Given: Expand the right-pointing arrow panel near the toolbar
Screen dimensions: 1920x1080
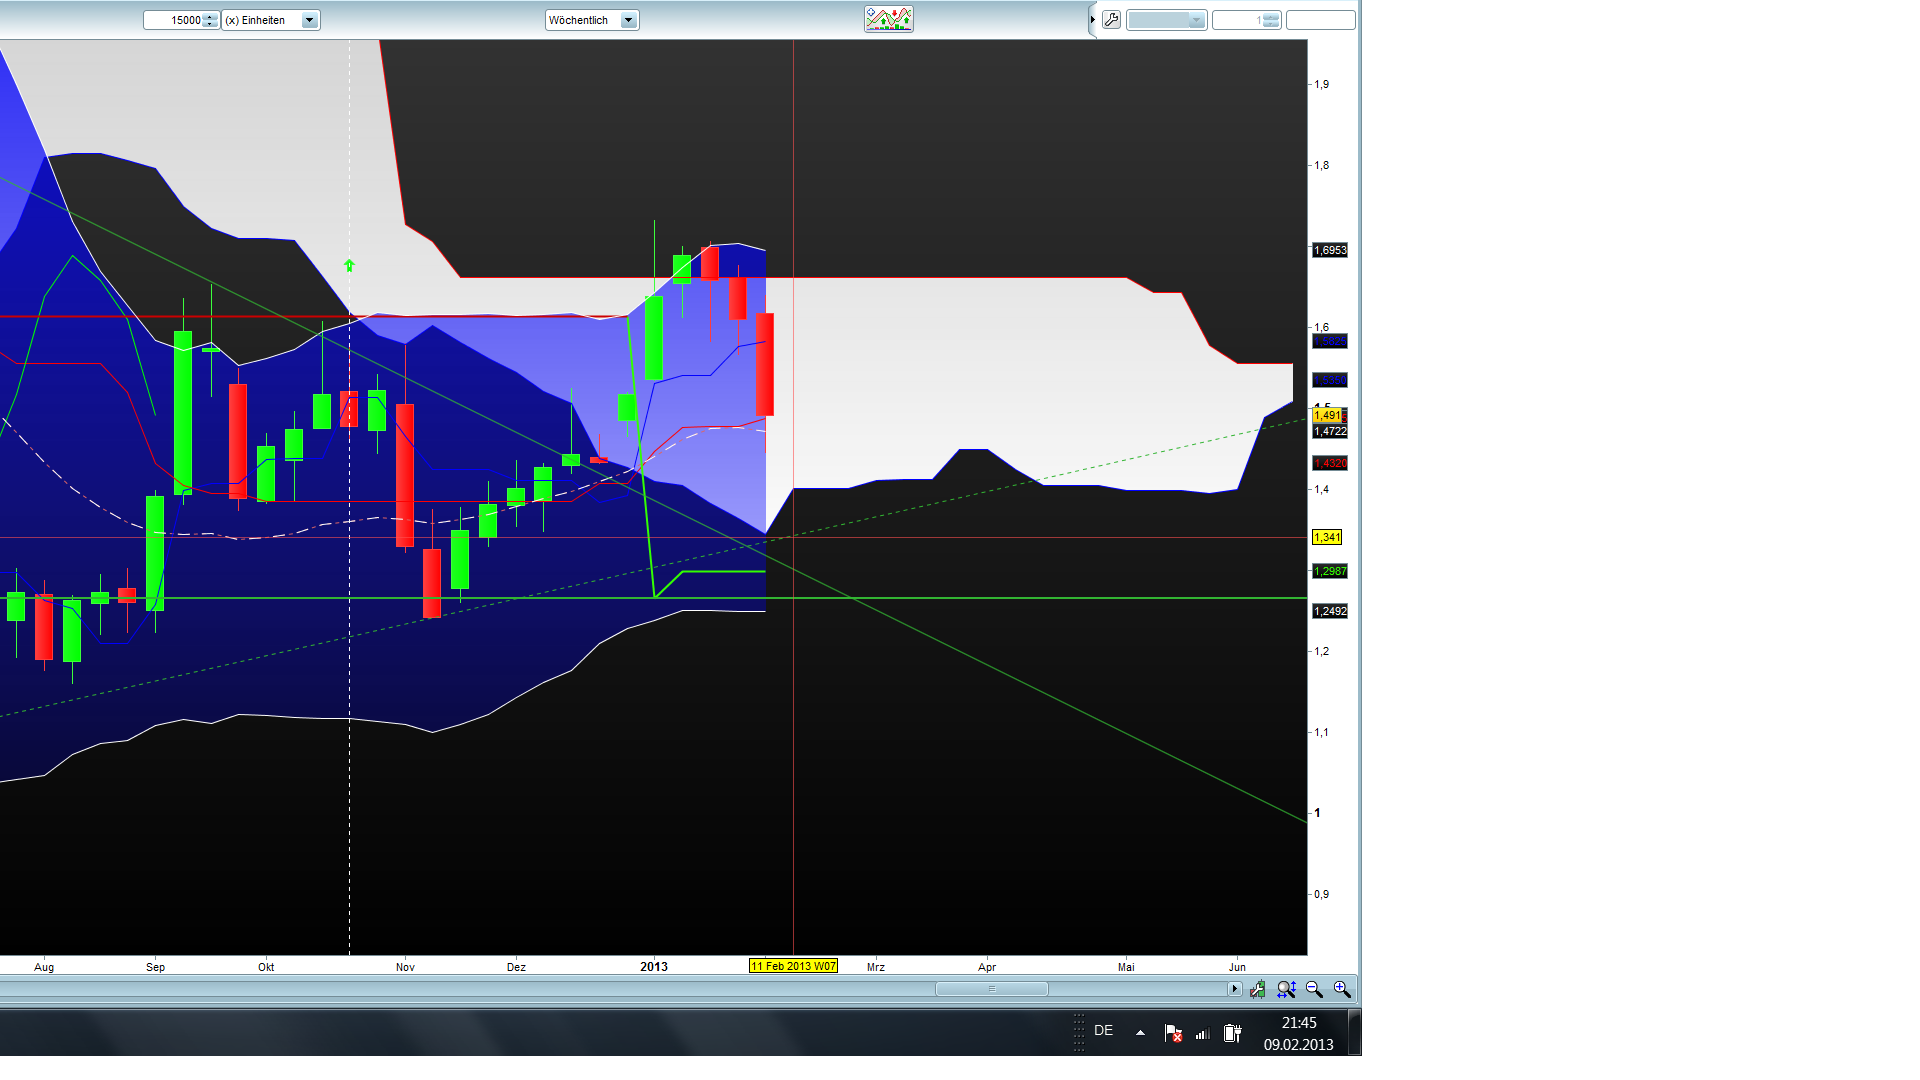Looking at the screenshot, I should [x=1093, y=19].
